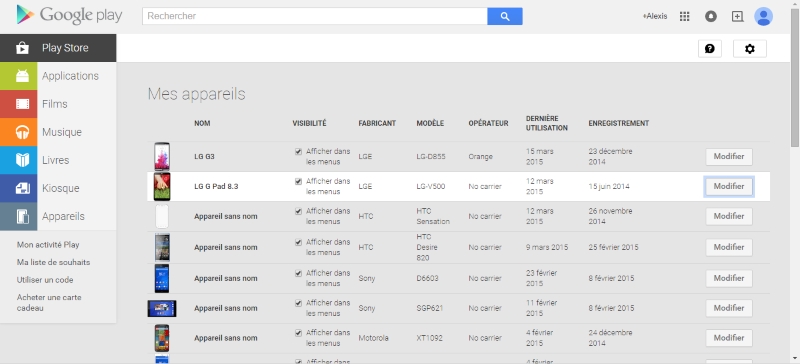The image size is (800, 364).
Task: Open the Applications section in sidebar
Action: coord(58,76)
